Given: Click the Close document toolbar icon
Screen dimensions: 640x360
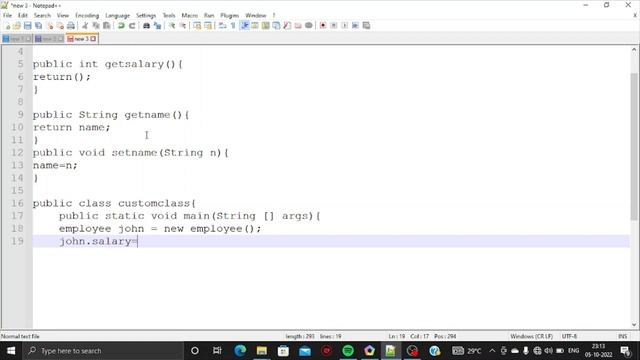Looking at the screenshot, I should pos(49,26).
